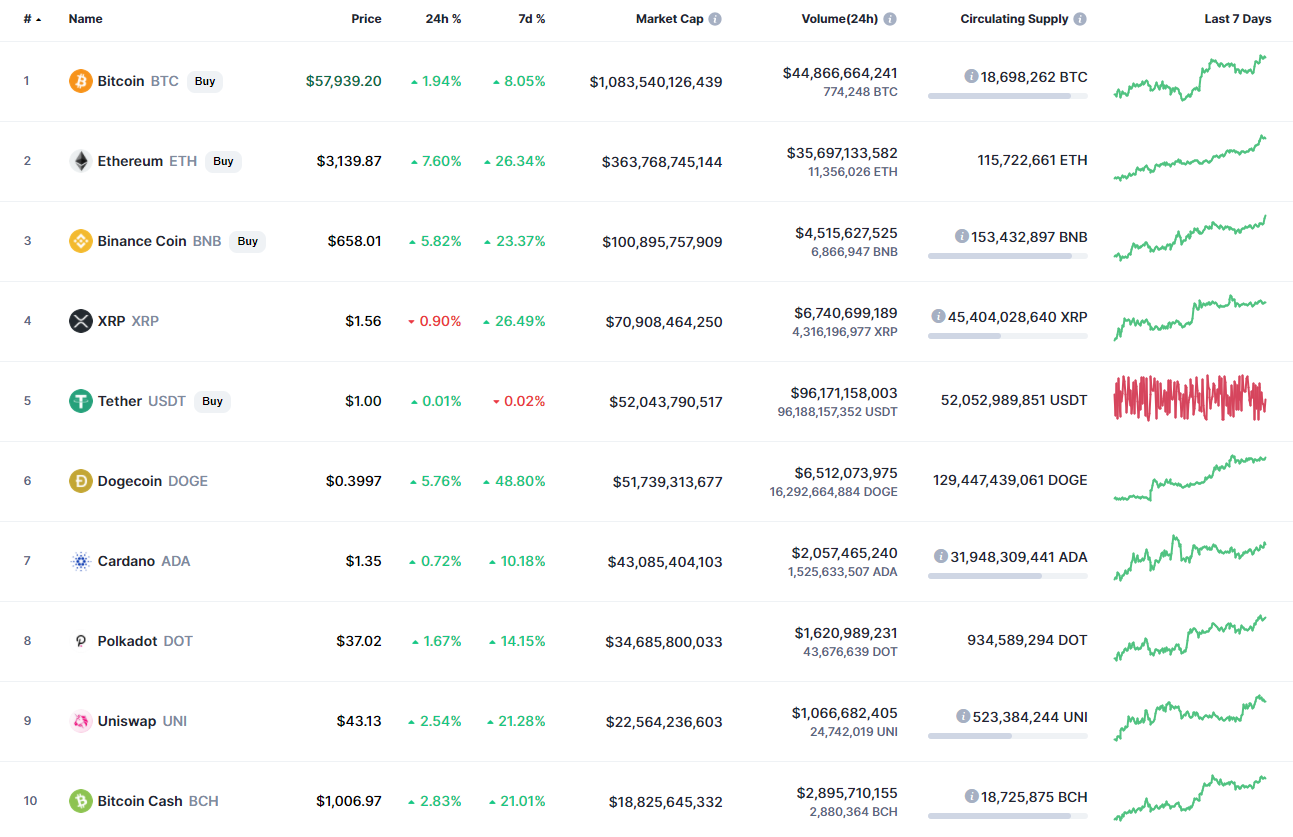Click the Buy button for Tether
This screenshot has width=1293, height=837.
212,401
